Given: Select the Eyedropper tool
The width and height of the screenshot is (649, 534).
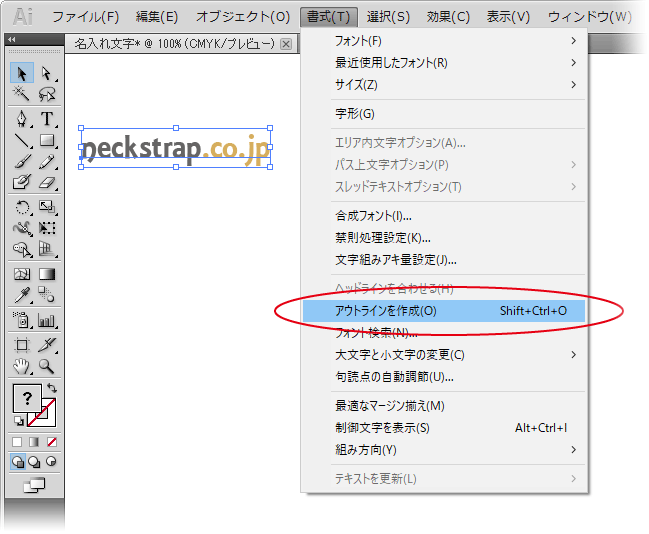Looking at the screenshot, I should coord(22,295).
